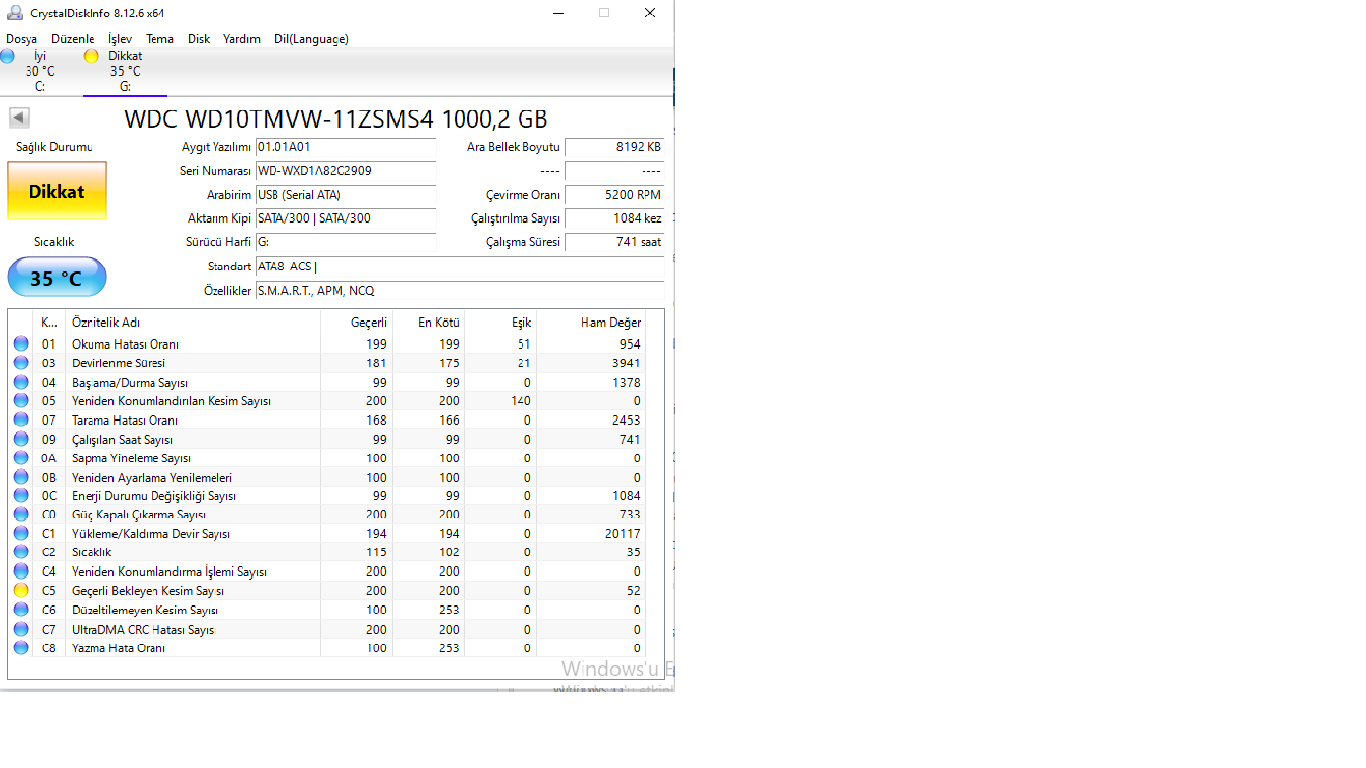Open the Disk menu
This screenshot has height=768, width=1366.
click(x=199, y=39)
